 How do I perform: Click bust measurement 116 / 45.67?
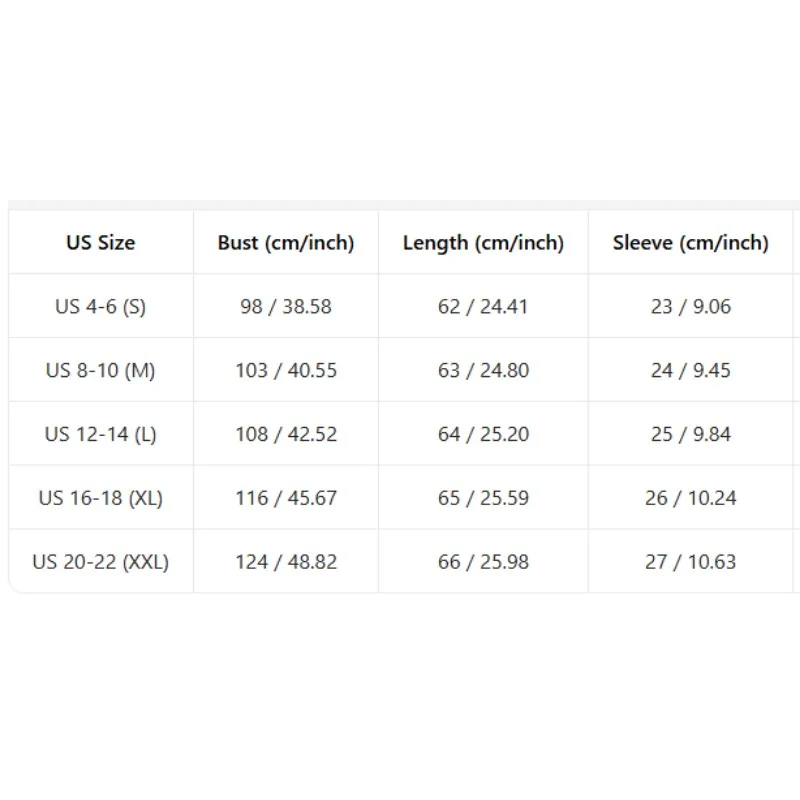pyautogui.click(x=286, y=497)
